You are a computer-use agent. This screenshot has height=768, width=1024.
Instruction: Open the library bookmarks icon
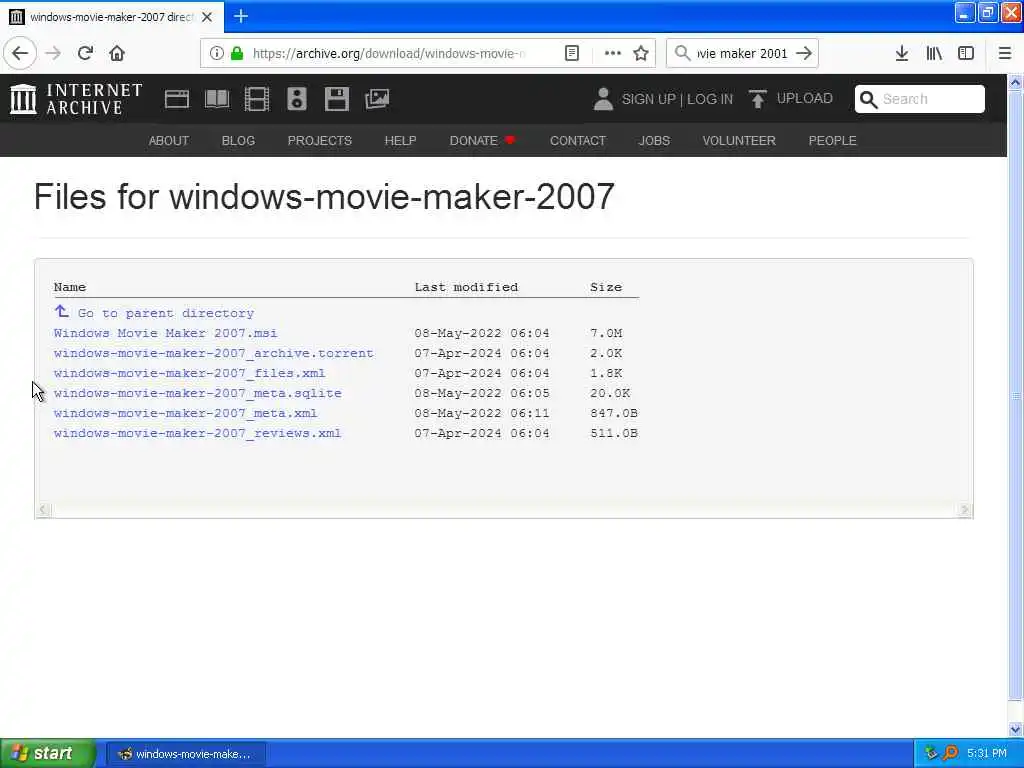pyautogui.click(x=934, y=53)
